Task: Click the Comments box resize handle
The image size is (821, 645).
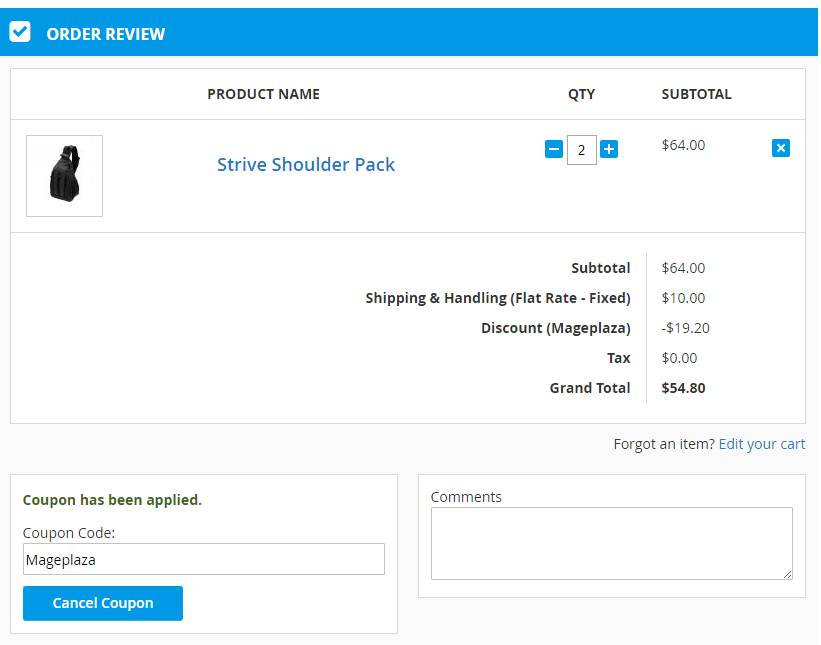Action: point(787,574)
